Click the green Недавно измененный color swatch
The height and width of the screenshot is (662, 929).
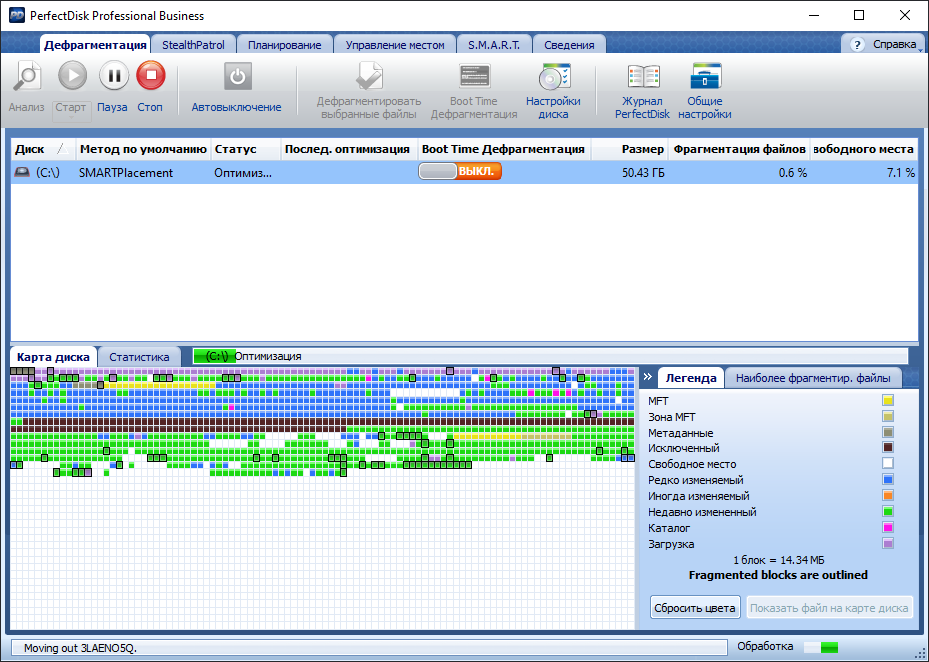coord(887,512)
